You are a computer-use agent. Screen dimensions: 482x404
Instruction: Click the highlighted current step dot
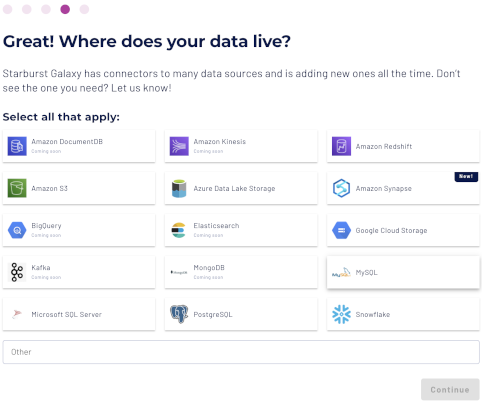(x=65, y=9)
